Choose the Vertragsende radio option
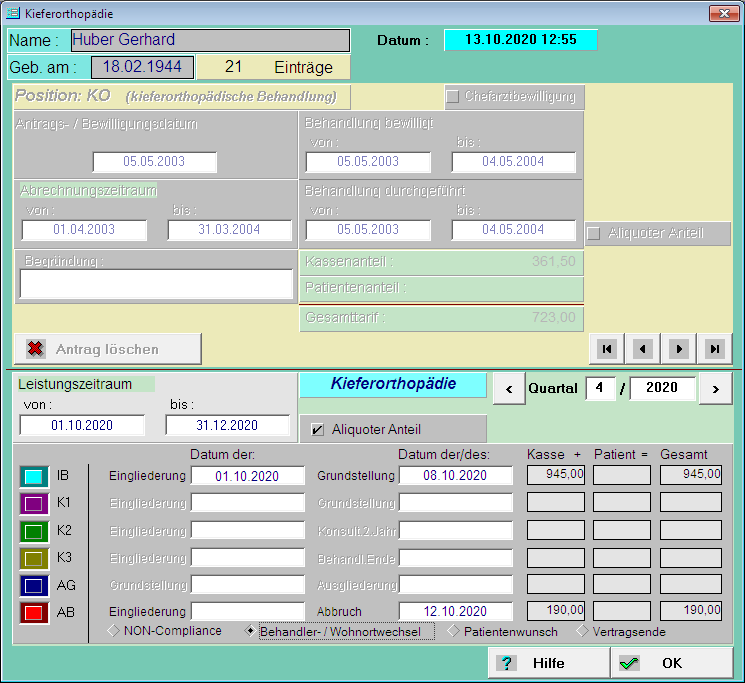 point(583,631)
